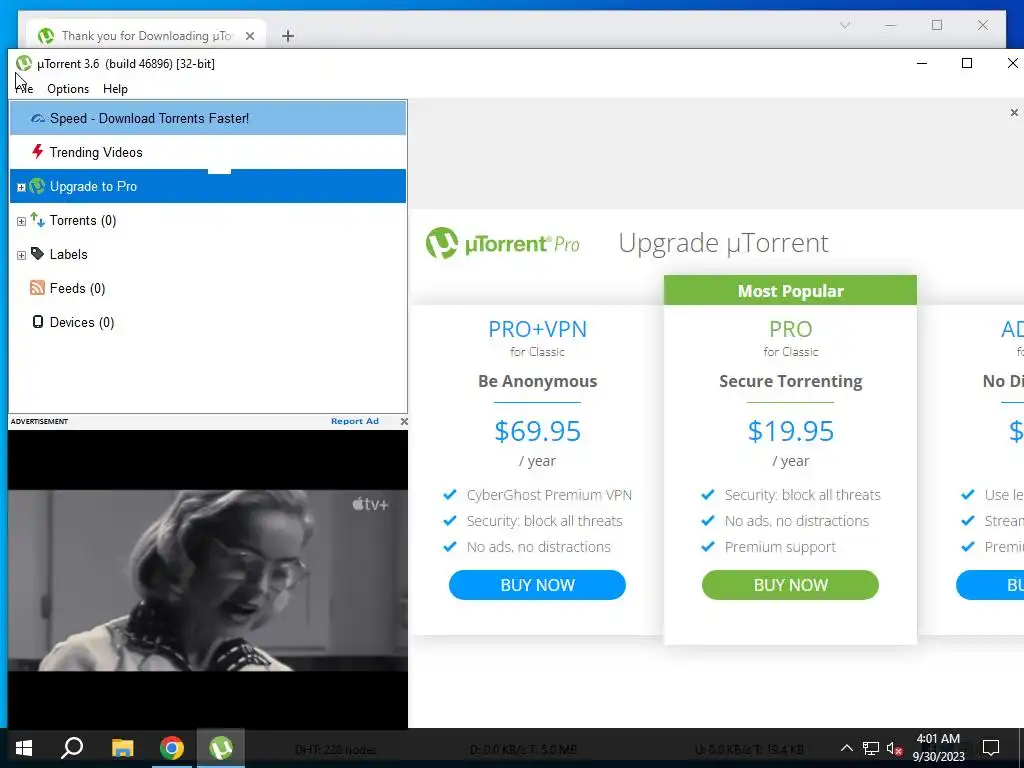Close the advertisement panel
The width and height of the screenshot is (1024, 768).
point(404,421)
